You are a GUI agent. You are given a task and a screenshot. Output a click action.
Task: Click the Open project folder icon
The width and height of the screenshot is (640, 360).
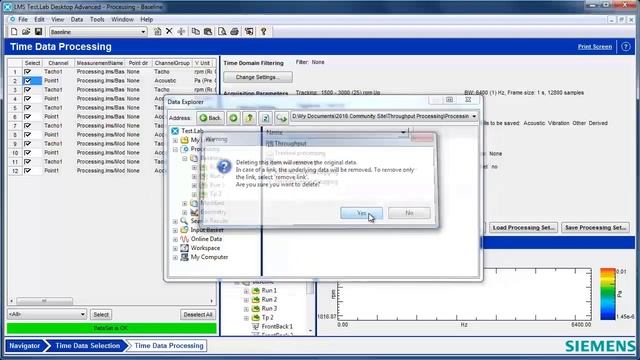point(26,32)
